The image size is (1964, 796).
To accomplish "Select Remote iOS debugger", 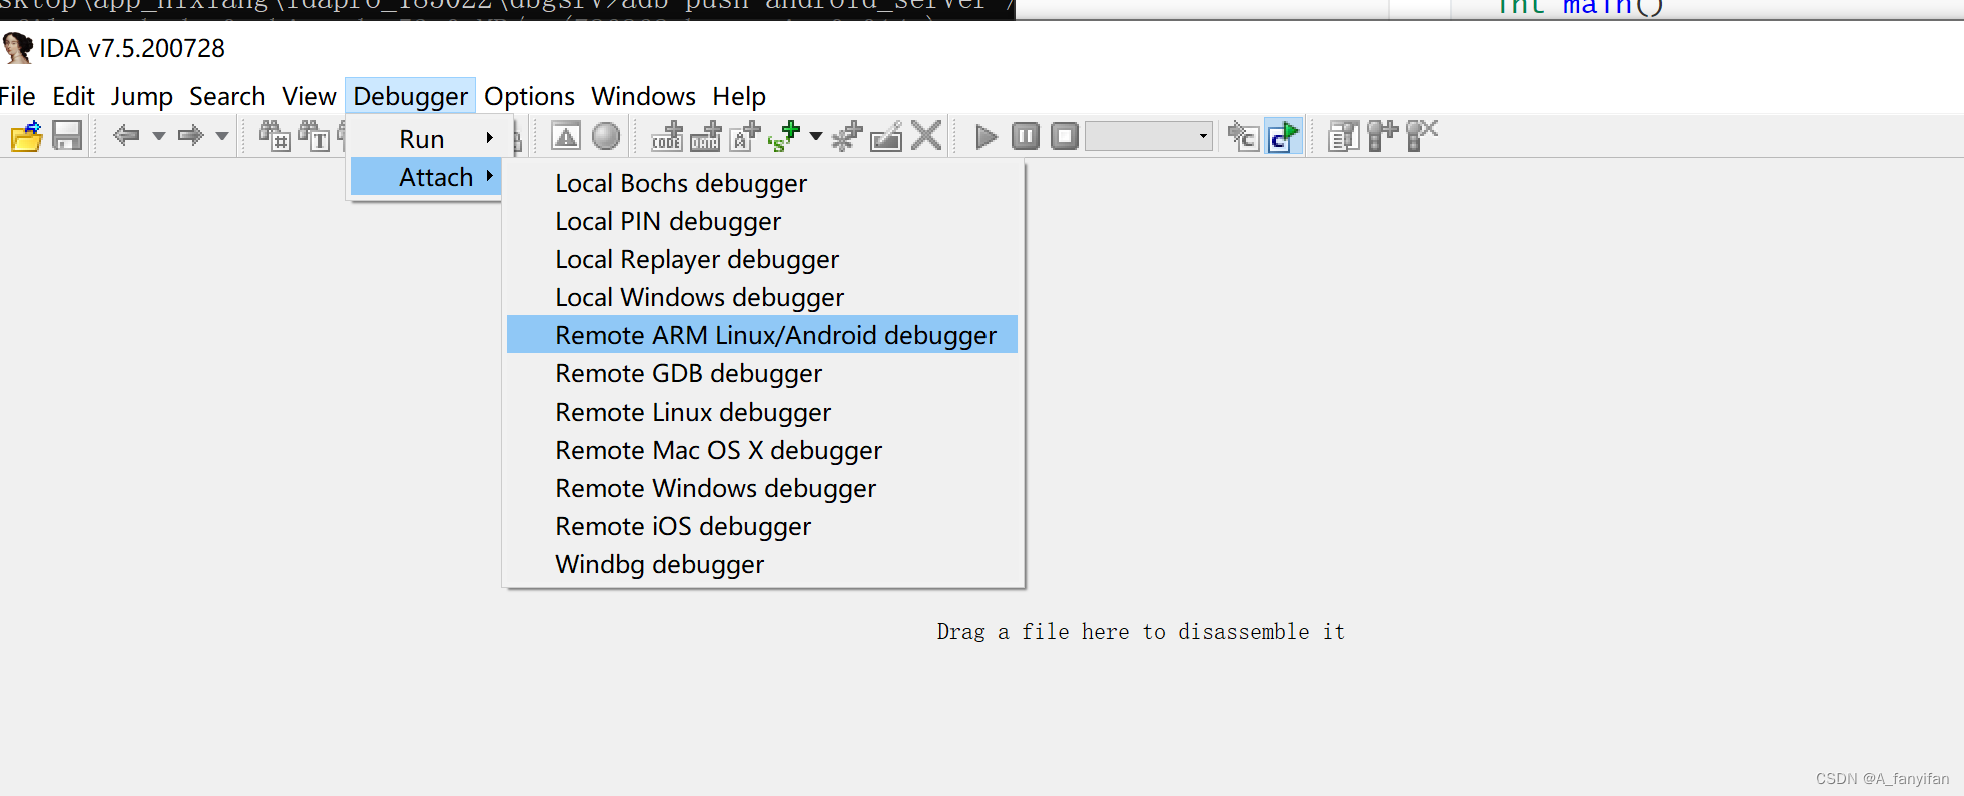I will pos(762,526).
